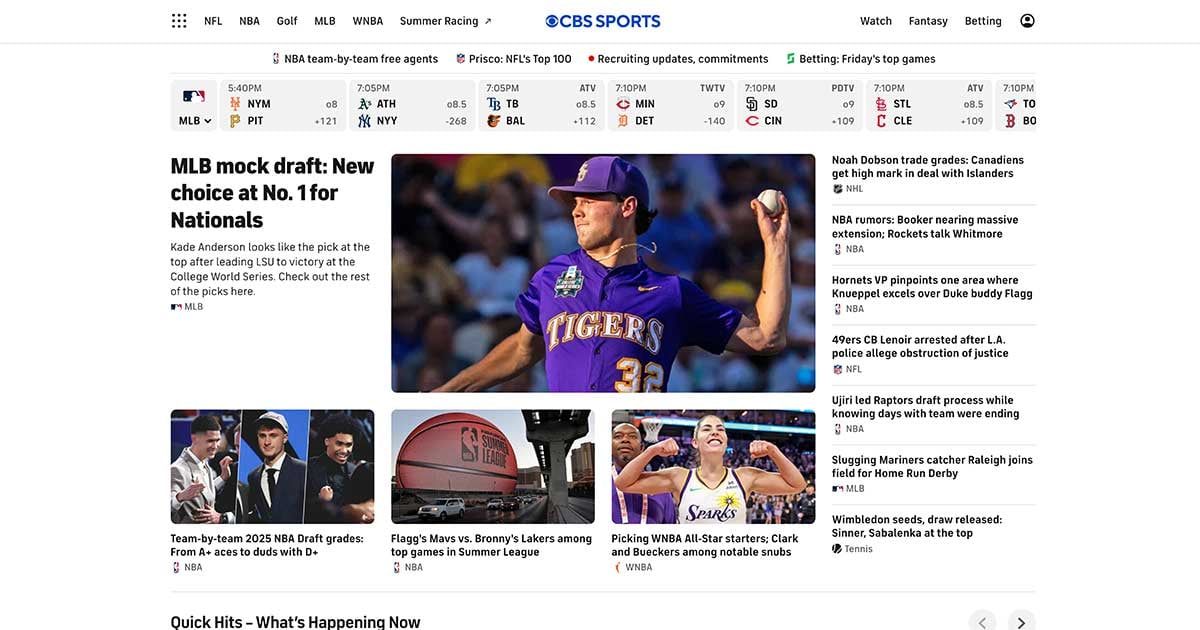This screenshot has height=630, width=1200.
Task: Click the Padres team logo icon
Action: pos(752,104)
